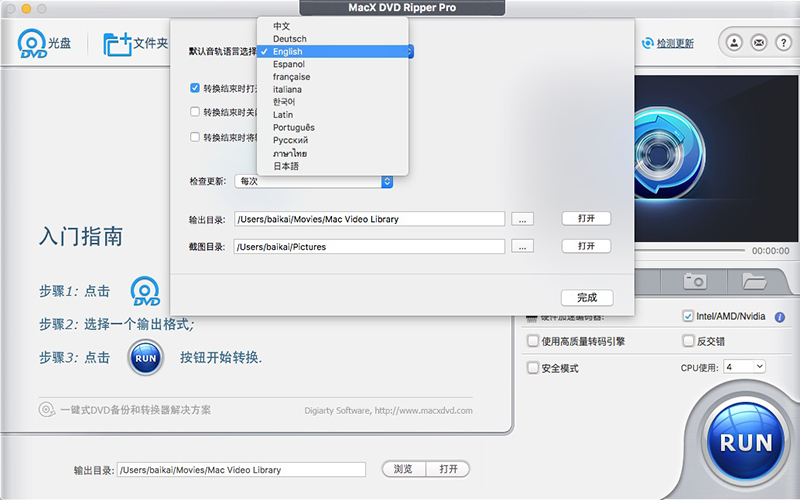800x500 pixels.
Task: Click the dialog 输出目录 path field
Action: [369, 219]
